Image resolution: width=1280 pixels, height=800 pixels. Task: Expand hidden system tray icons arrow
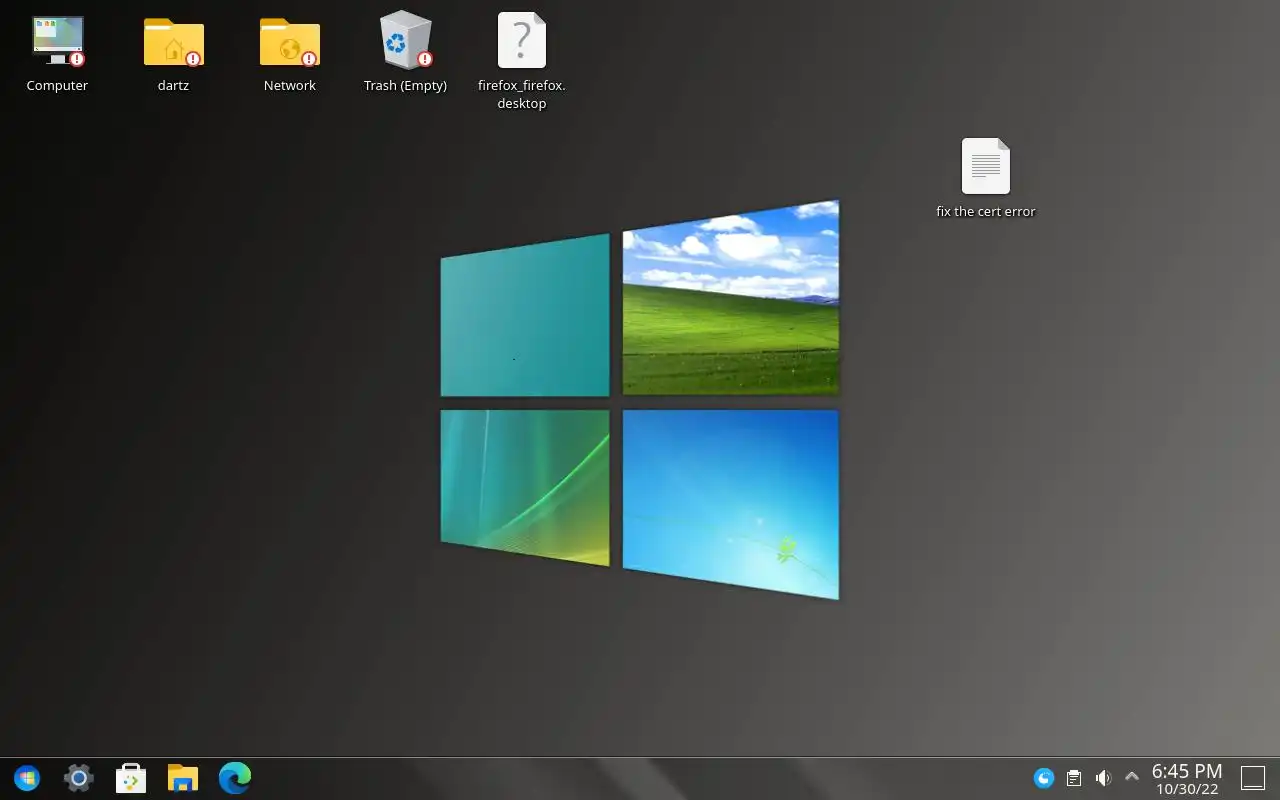coord(1132,777)
